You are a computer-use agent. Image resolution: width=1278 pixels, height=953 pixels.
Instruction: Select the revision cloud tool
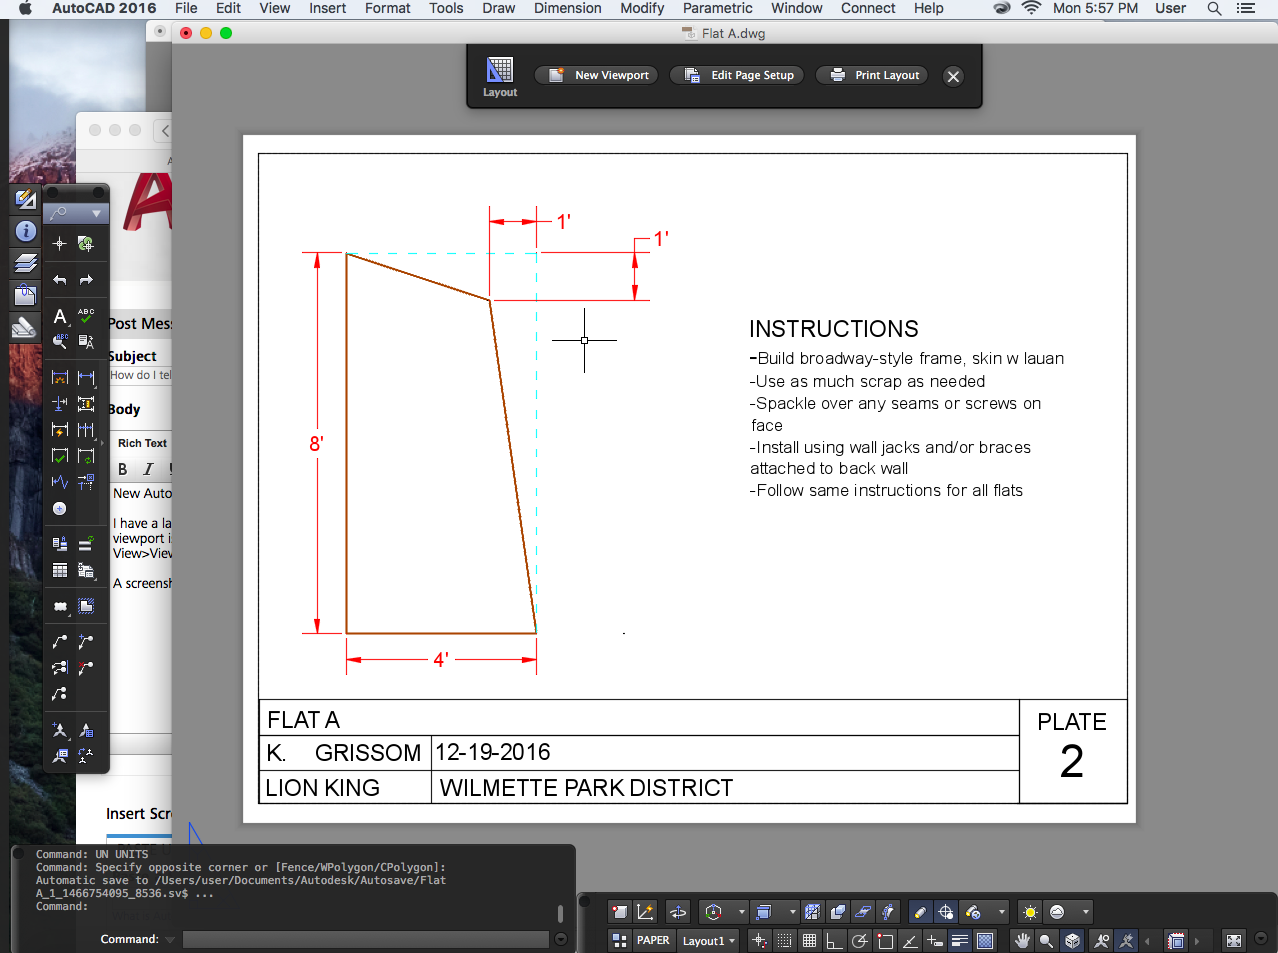60,606
